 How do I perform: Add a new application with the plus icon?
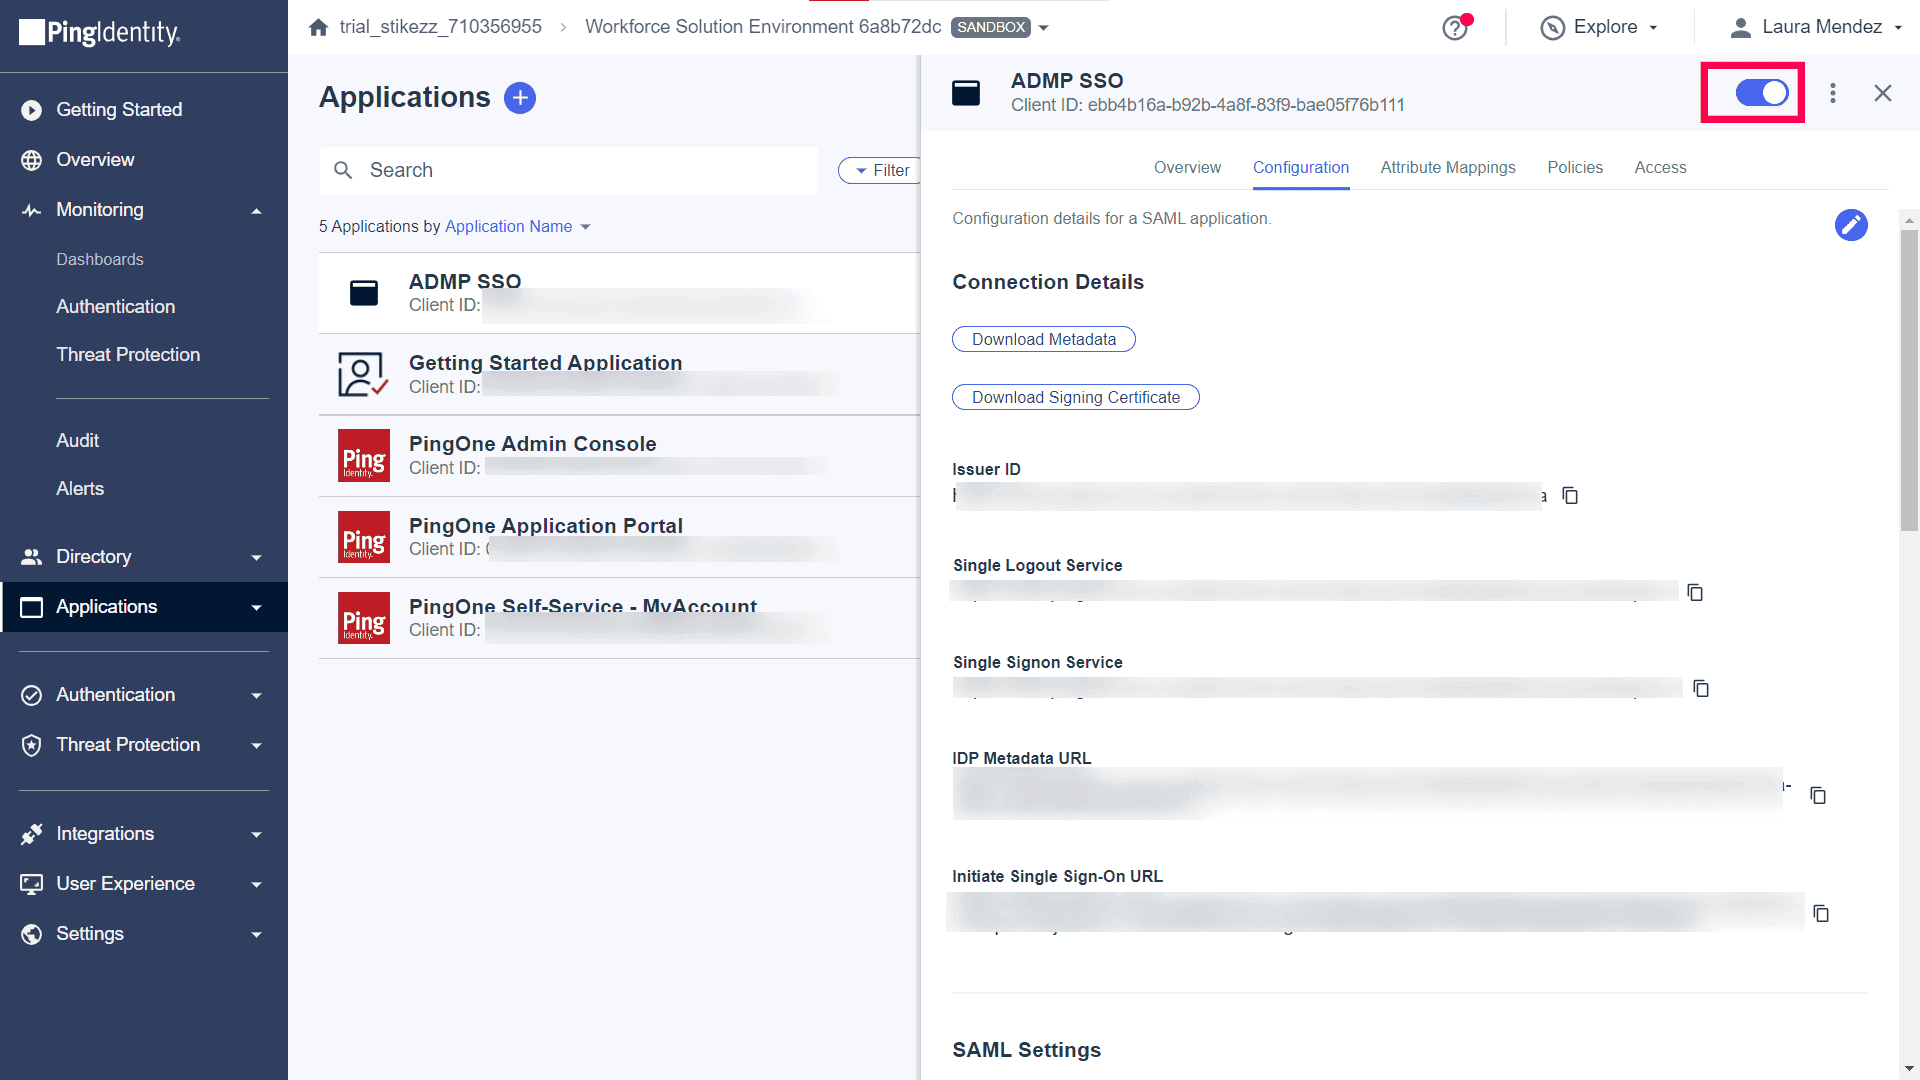(519, 97)
